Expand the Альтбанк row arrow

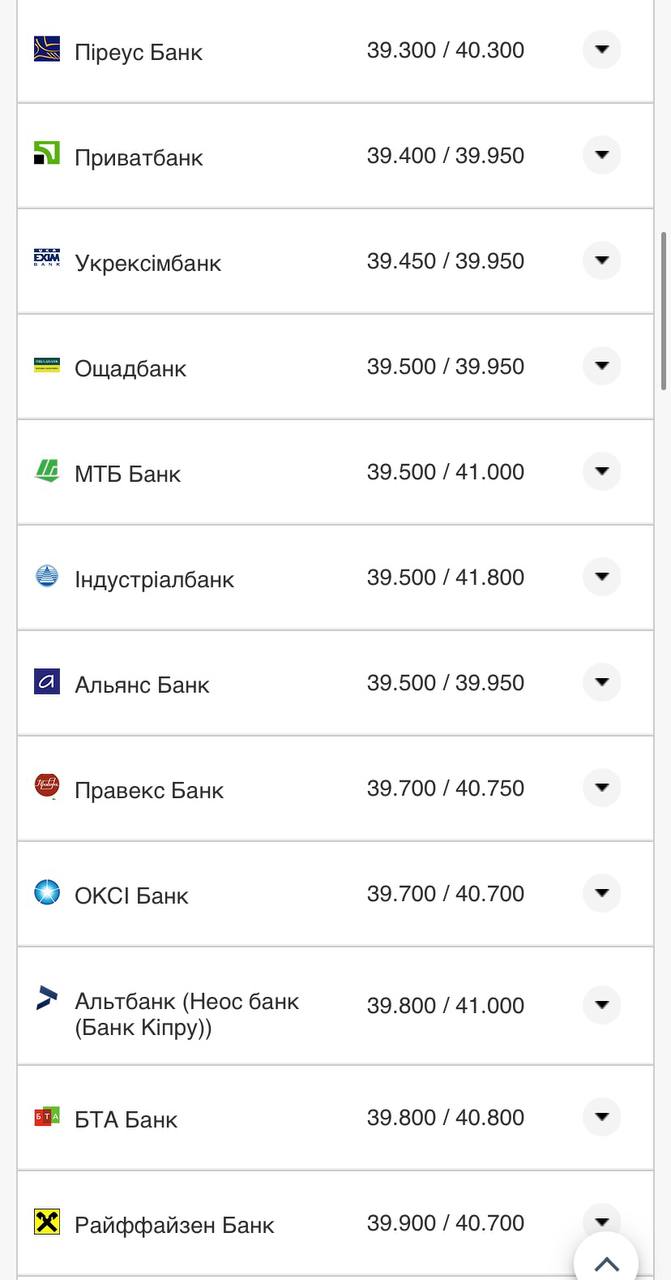[x=601, y=1005]
